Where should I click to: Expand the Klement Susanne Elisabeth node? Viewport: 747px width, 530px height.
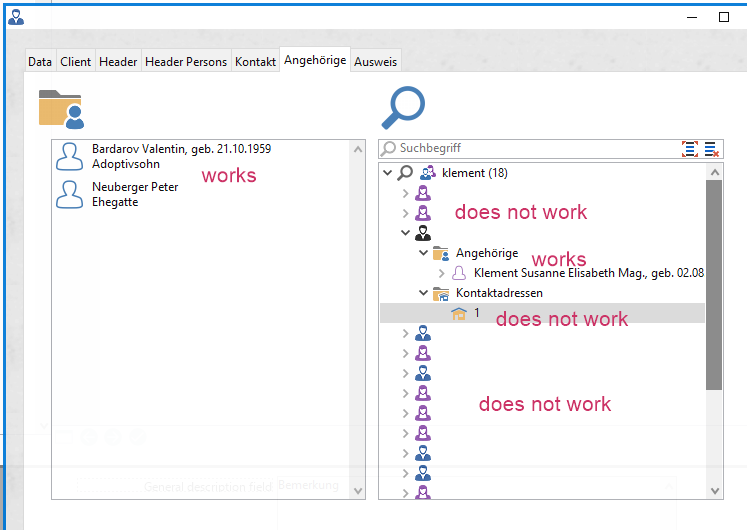point(441,273)
